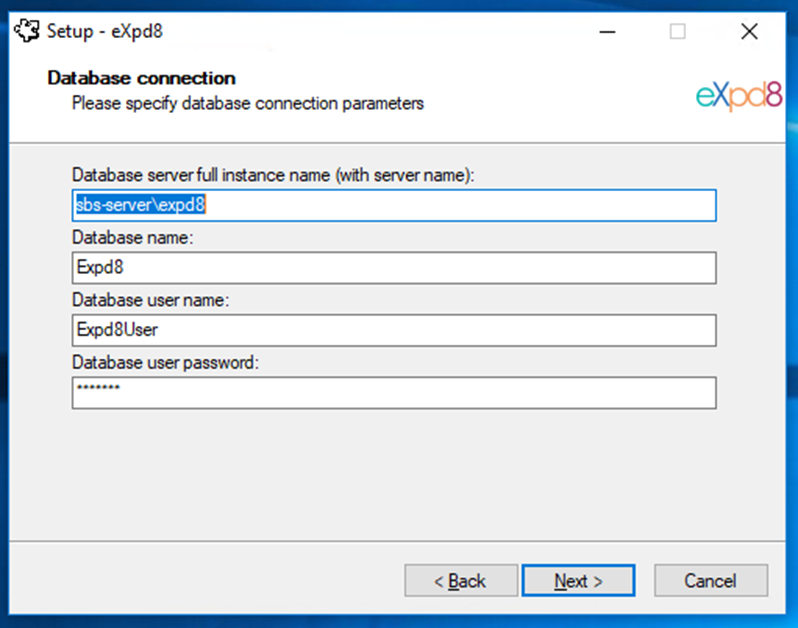Focus the Database name field containing Expd8

coord(394,268)
